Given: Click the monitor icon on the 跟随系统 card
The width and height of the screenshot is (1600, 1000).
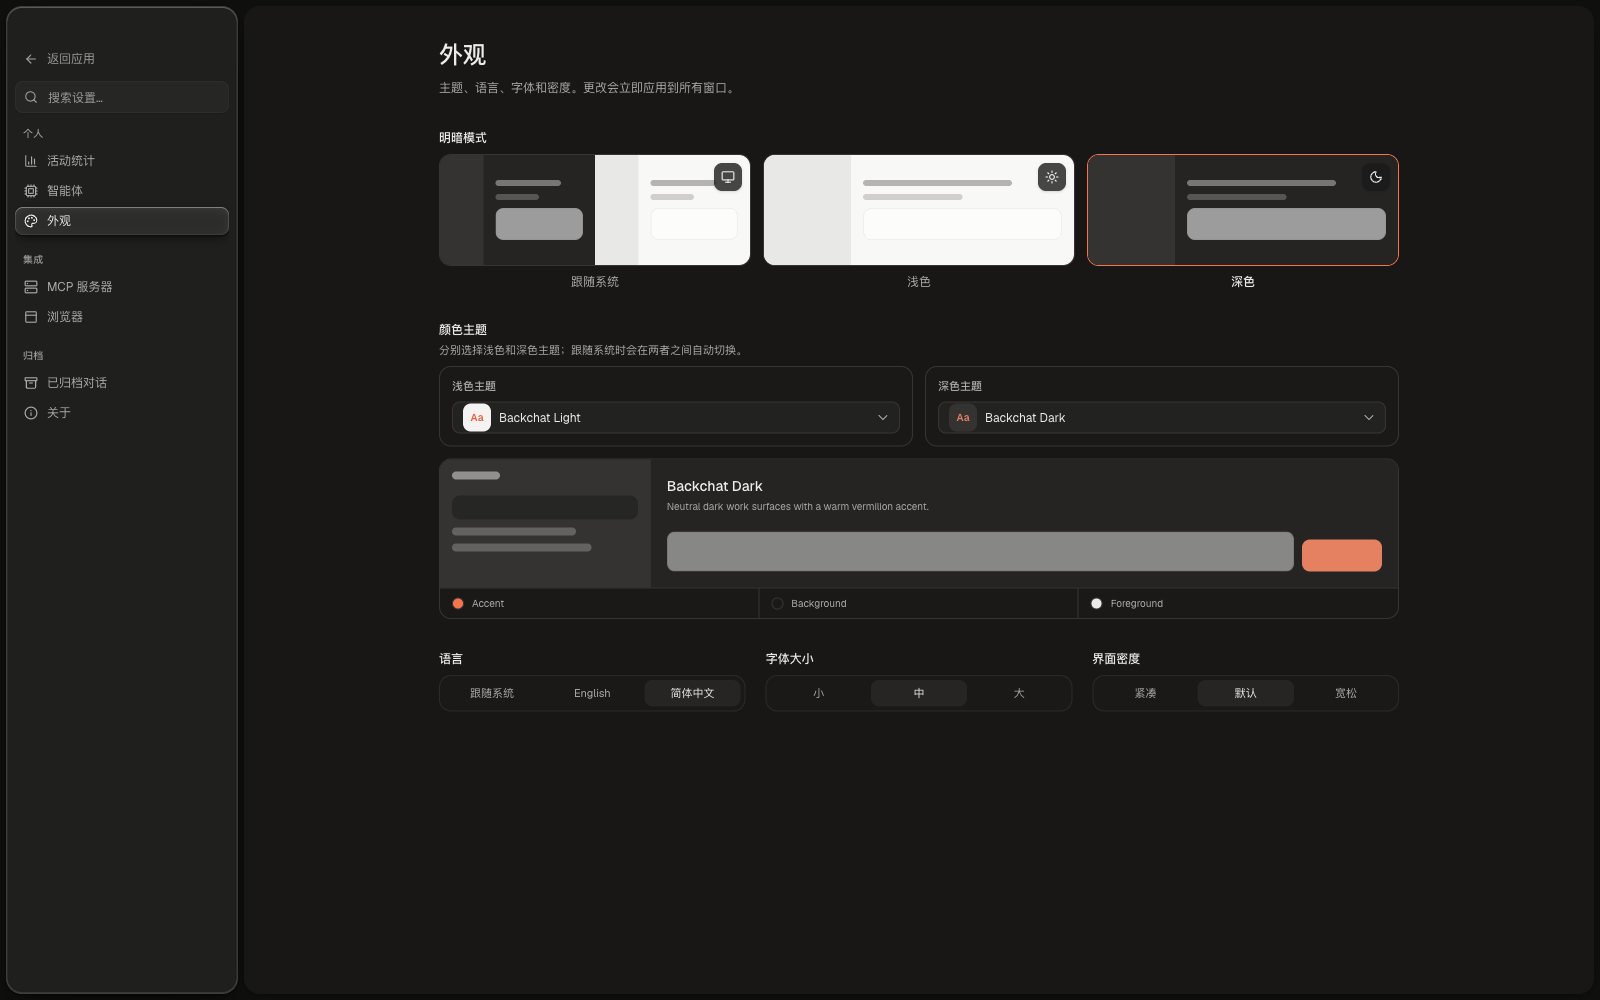Looking at the screenshot, I should coord(728,177).
